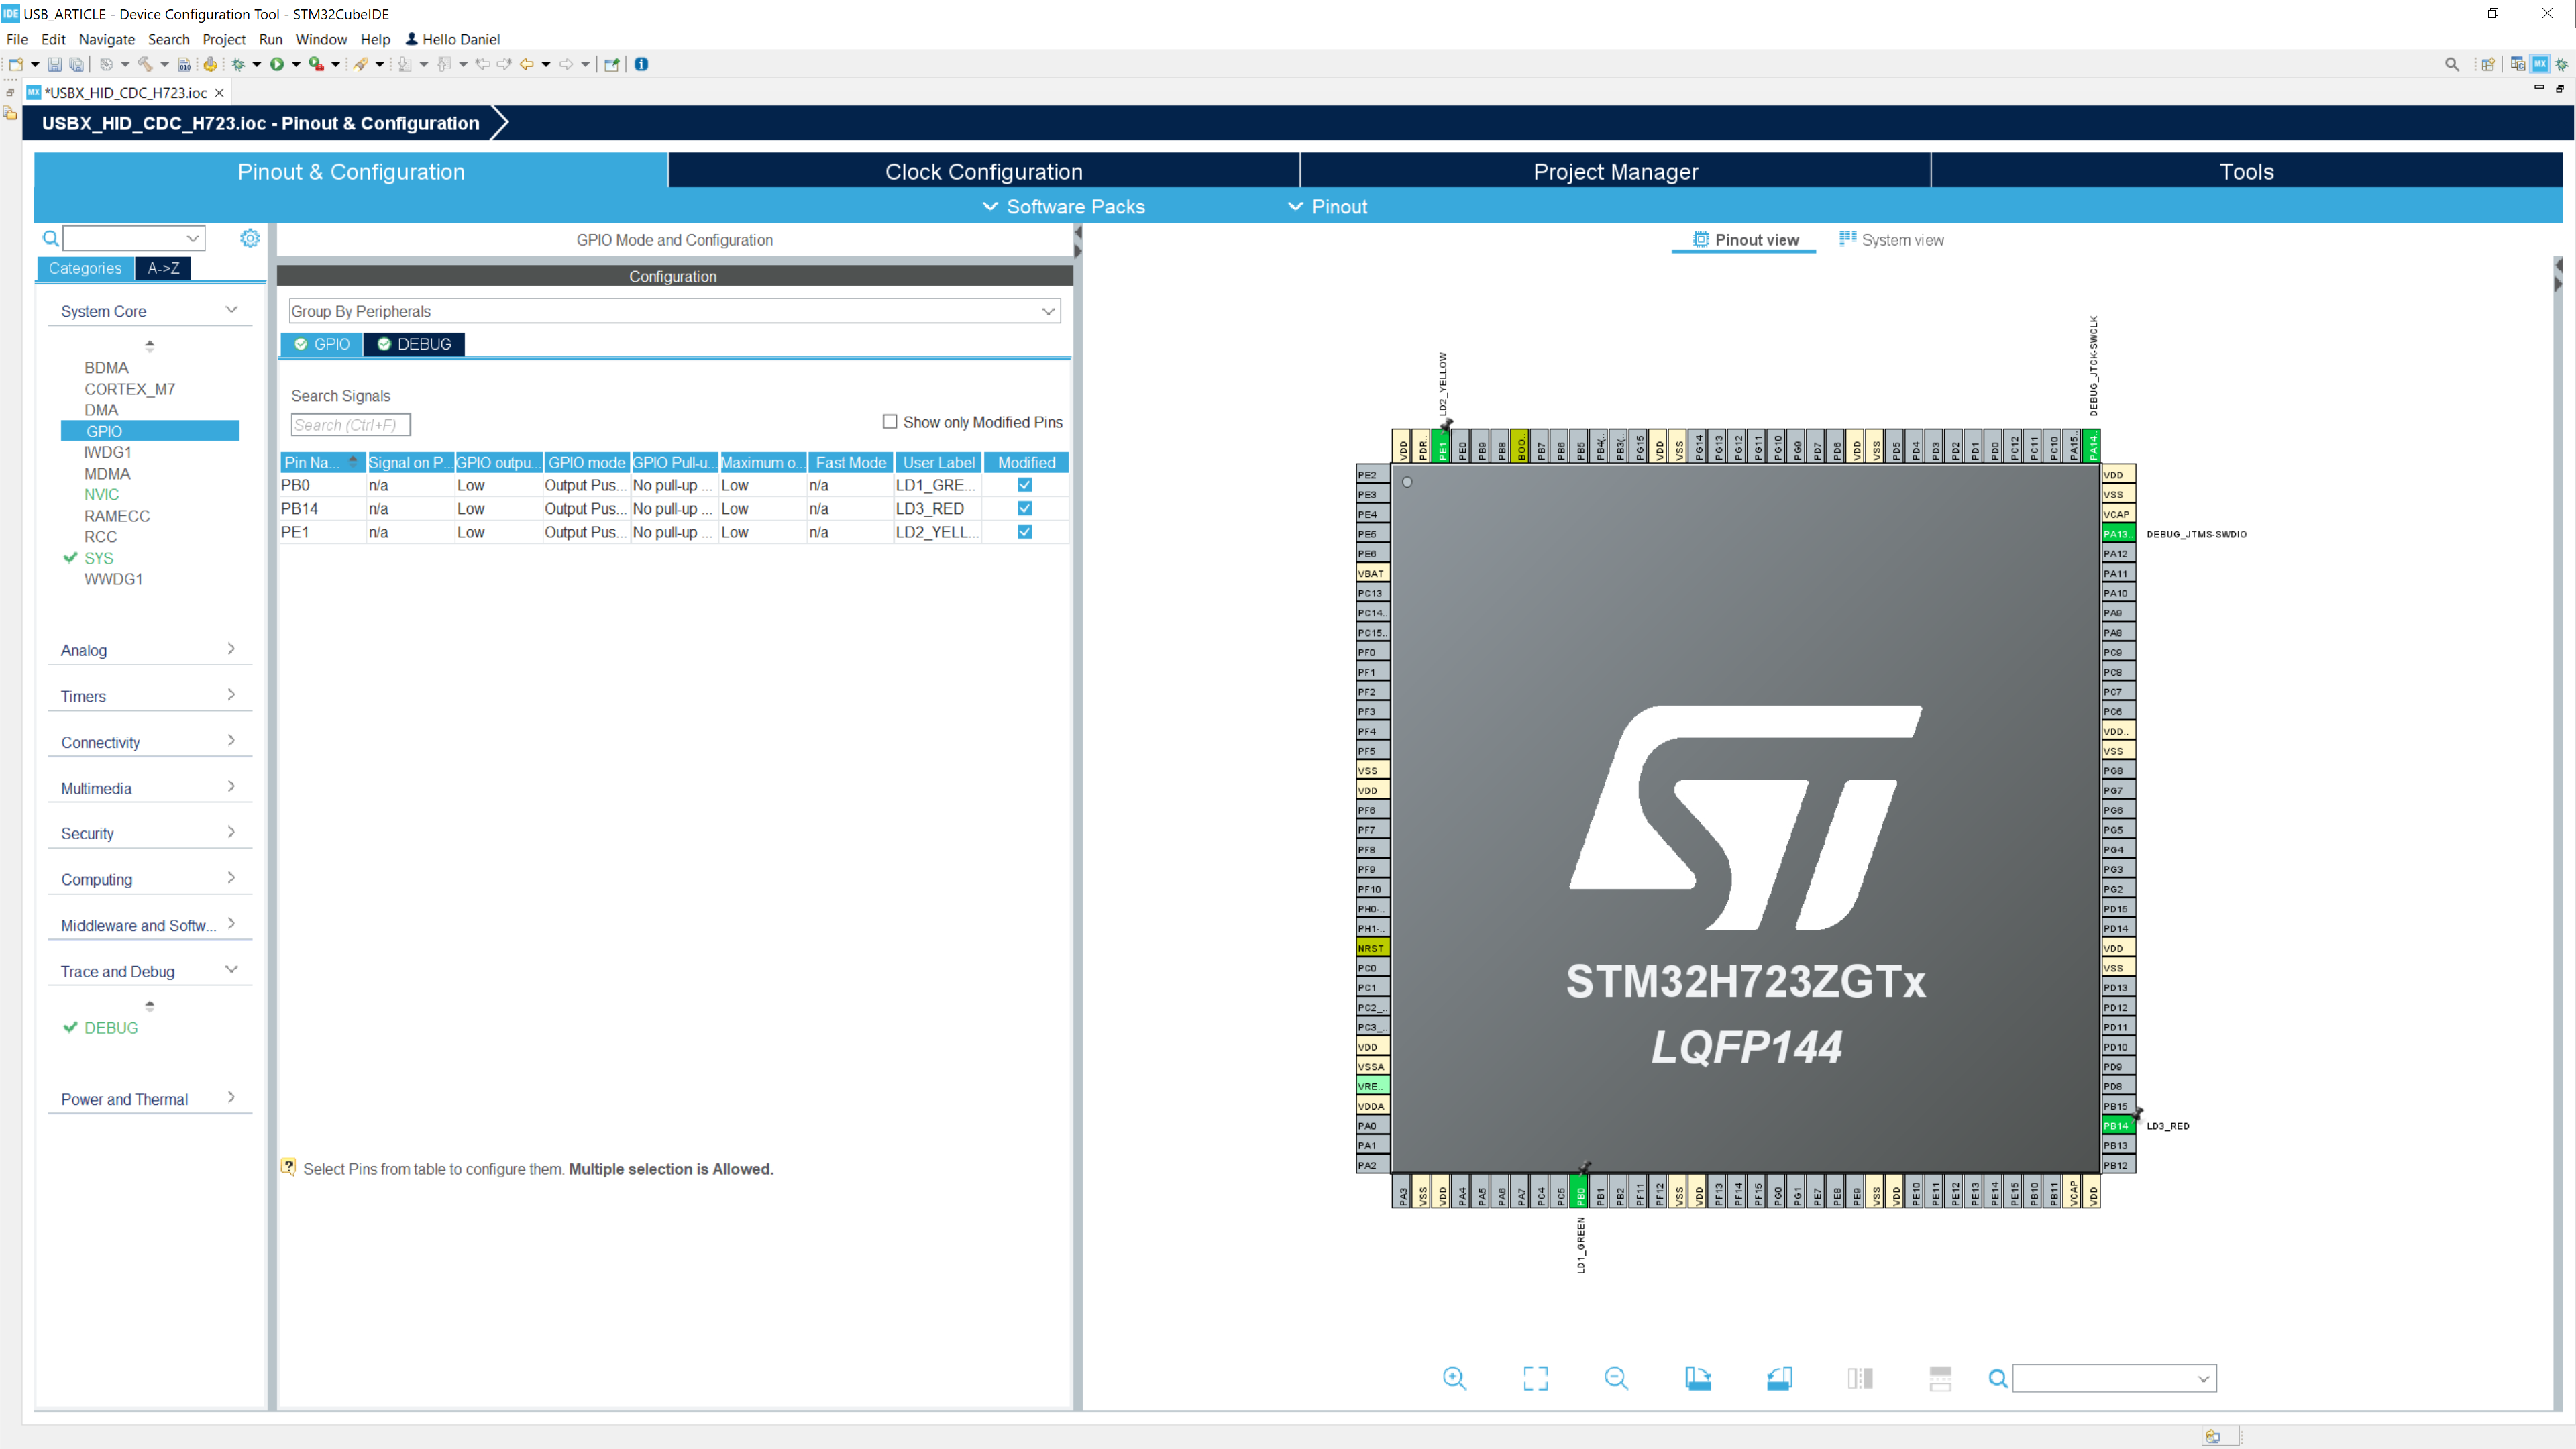This screenshot has height=1449, width=2576.
Task: Expand the Connectivity category
Action: [x=231, y=740]
